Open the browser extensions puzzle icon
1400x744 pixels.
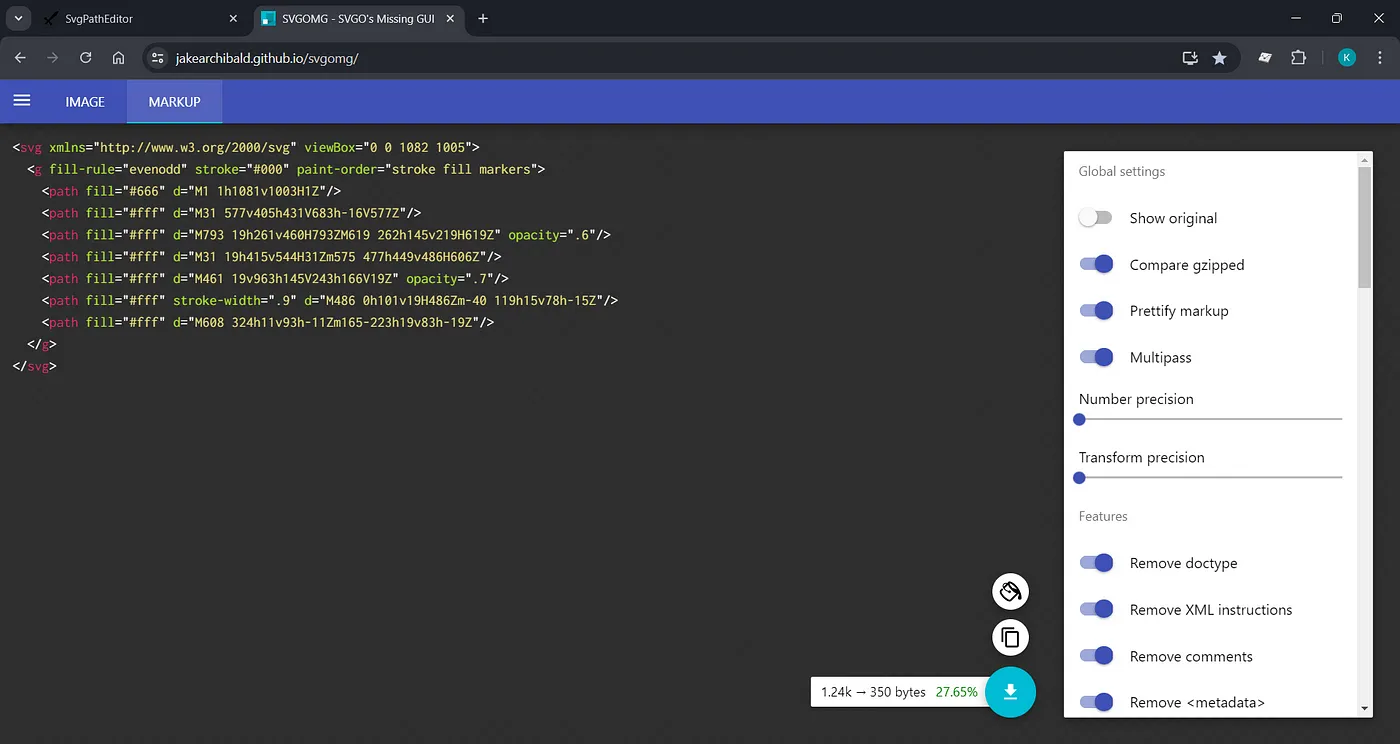coord(1298,58)
